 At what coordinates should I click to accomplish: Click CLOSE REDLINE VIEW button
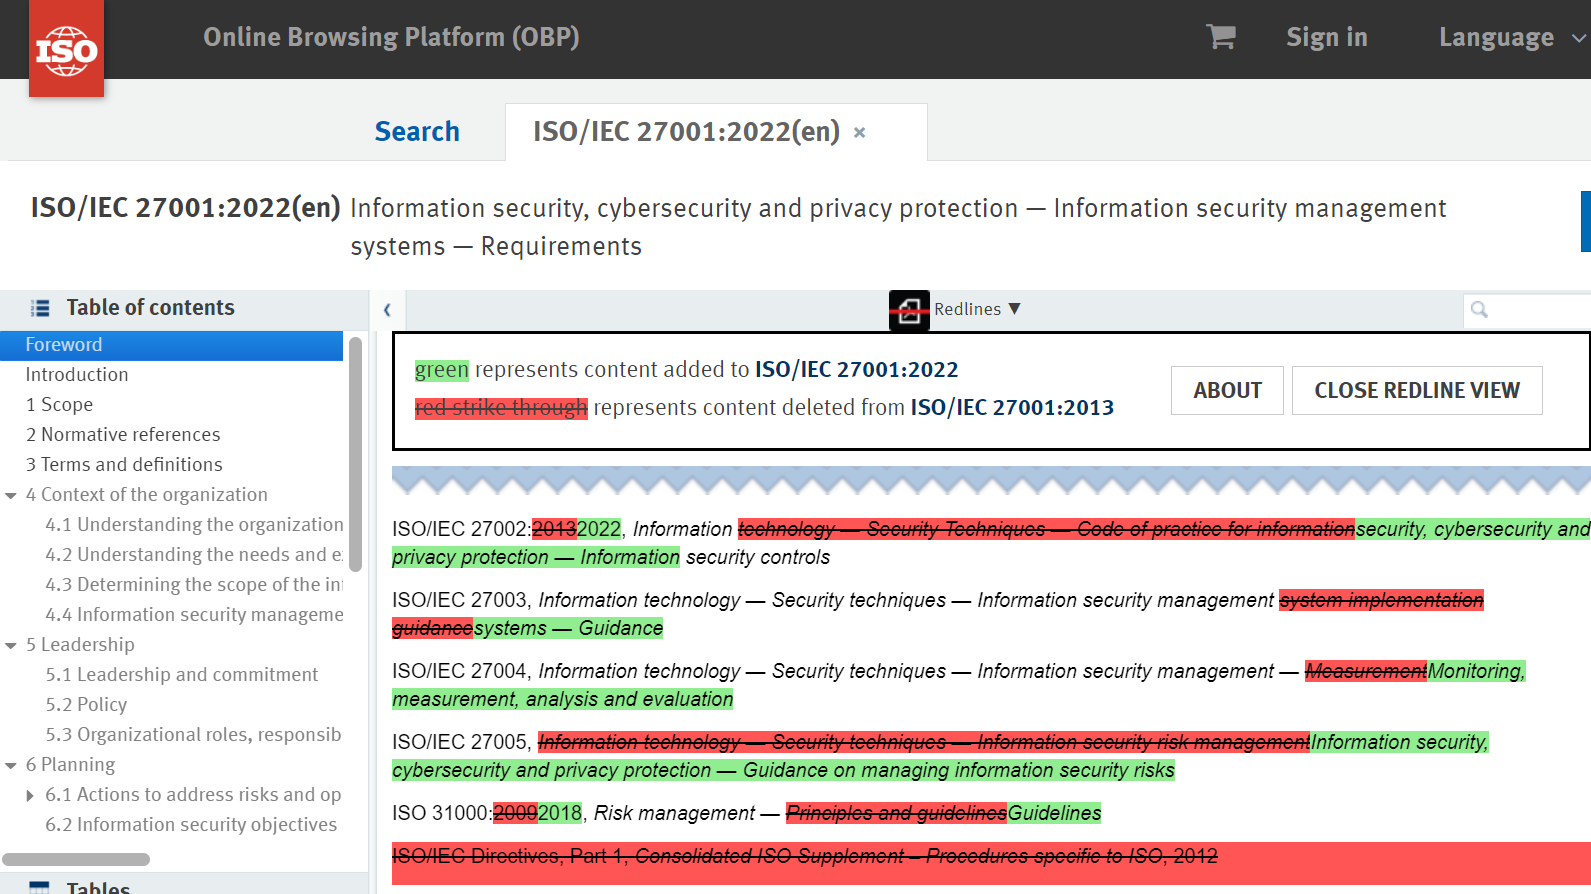tap(1417, 390)
